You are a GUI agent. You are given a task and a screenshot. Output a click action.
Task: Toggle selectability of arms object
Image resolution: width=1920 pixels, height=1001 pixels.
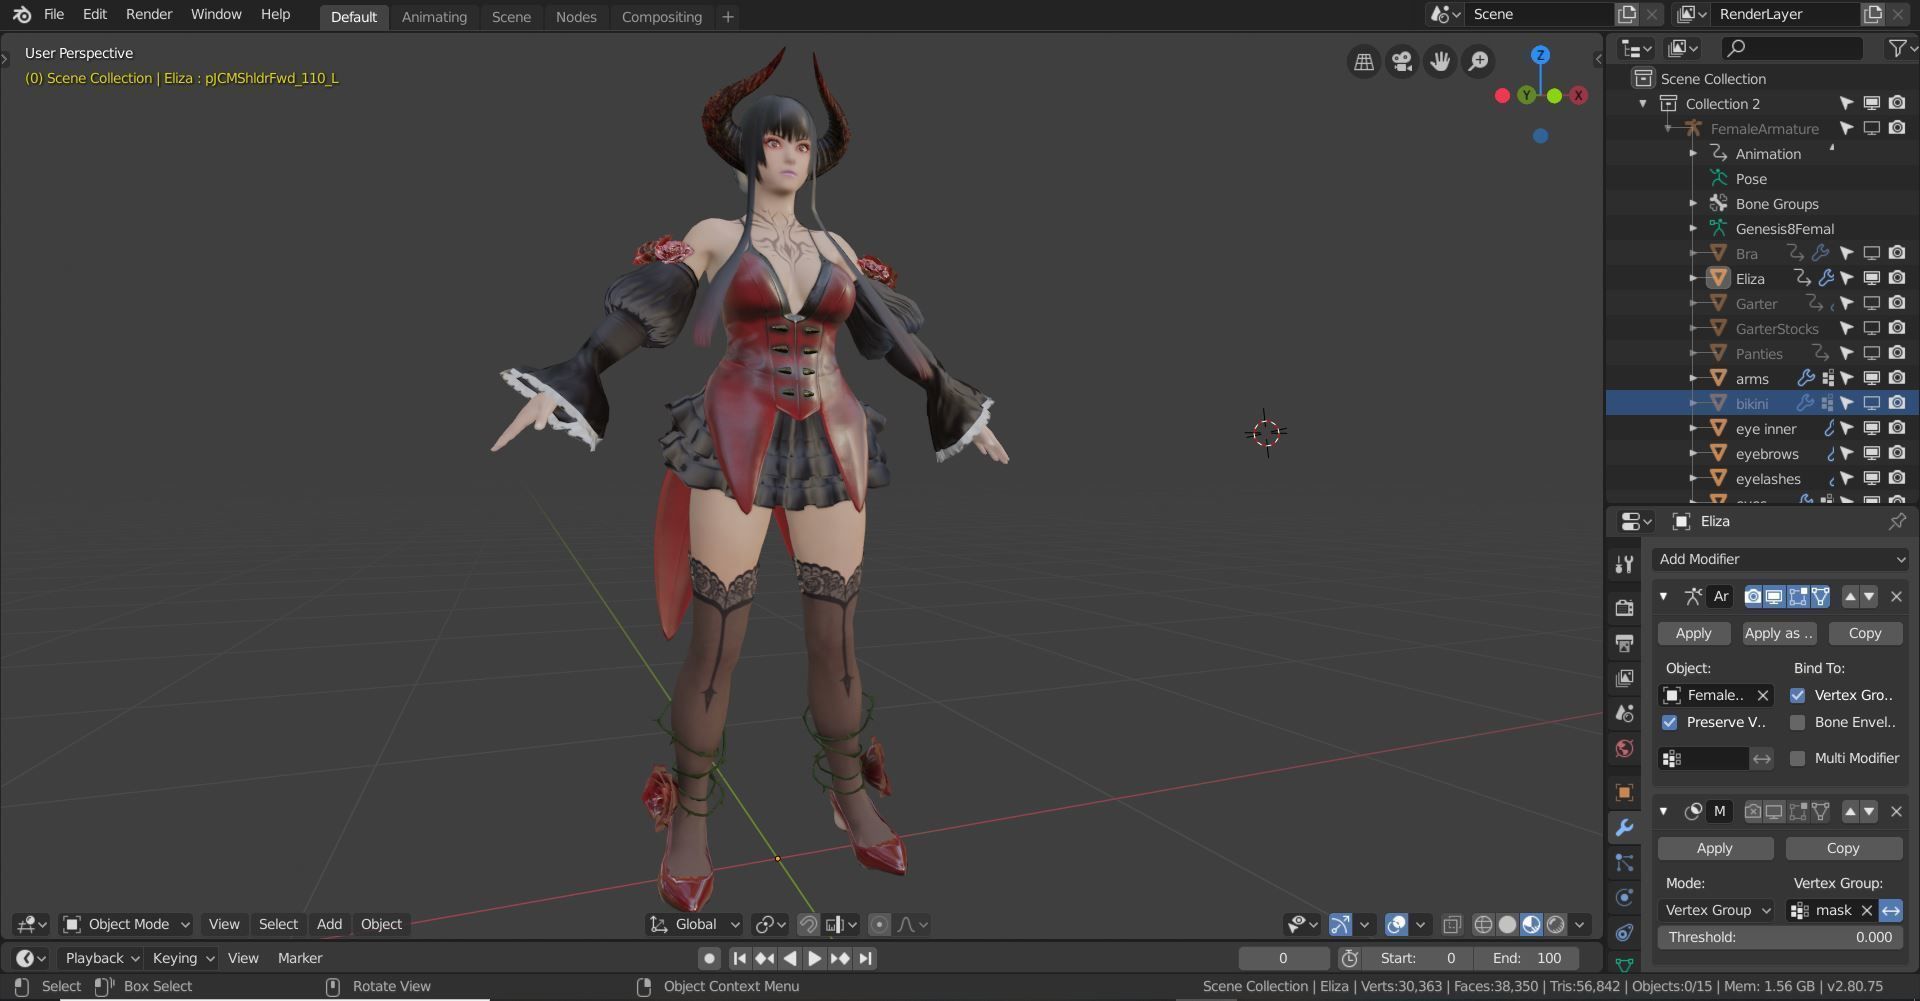click(1847, 378)
